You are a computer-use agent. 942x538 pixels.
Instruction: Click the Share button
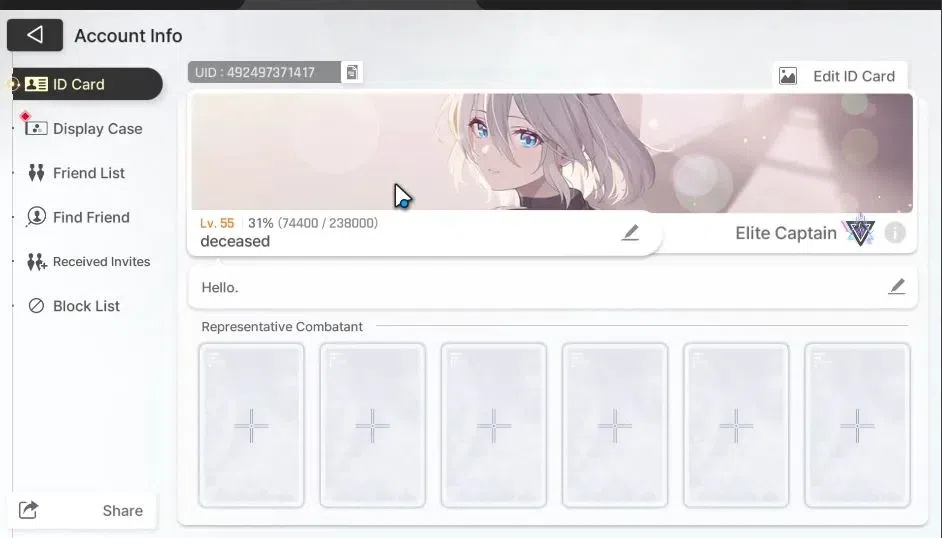point(82,511)
